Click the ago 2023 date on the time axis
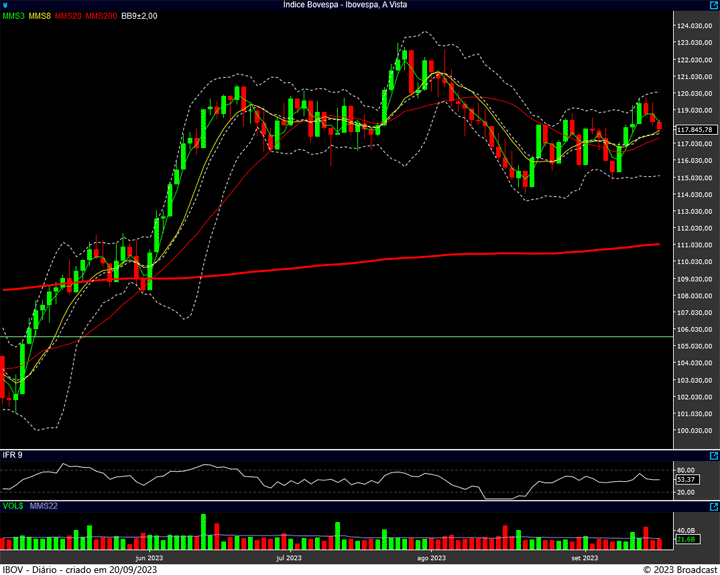Screen dimensions: 720x575 [430, 557]
